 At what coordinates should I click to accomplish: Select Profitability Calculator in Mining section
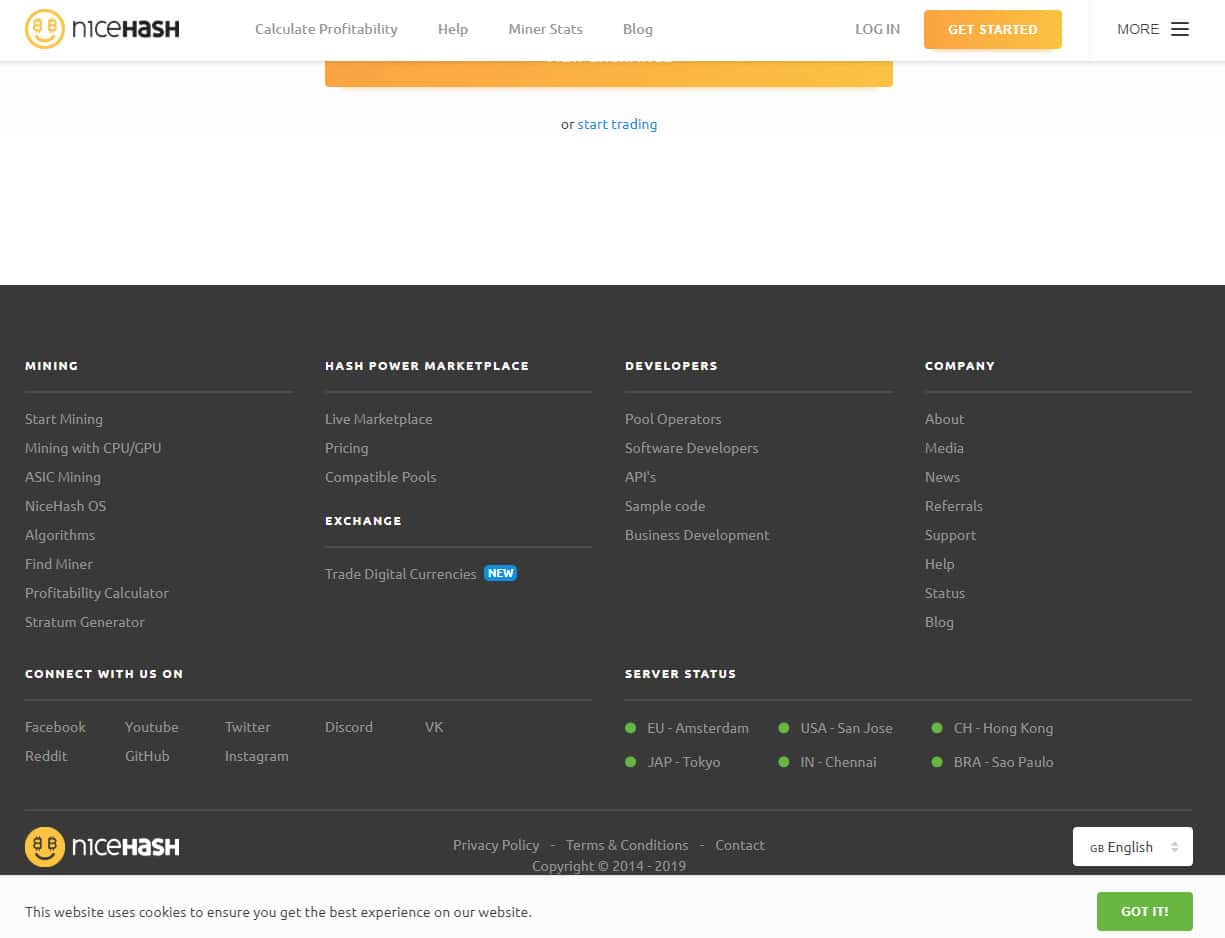pos(97,593)
